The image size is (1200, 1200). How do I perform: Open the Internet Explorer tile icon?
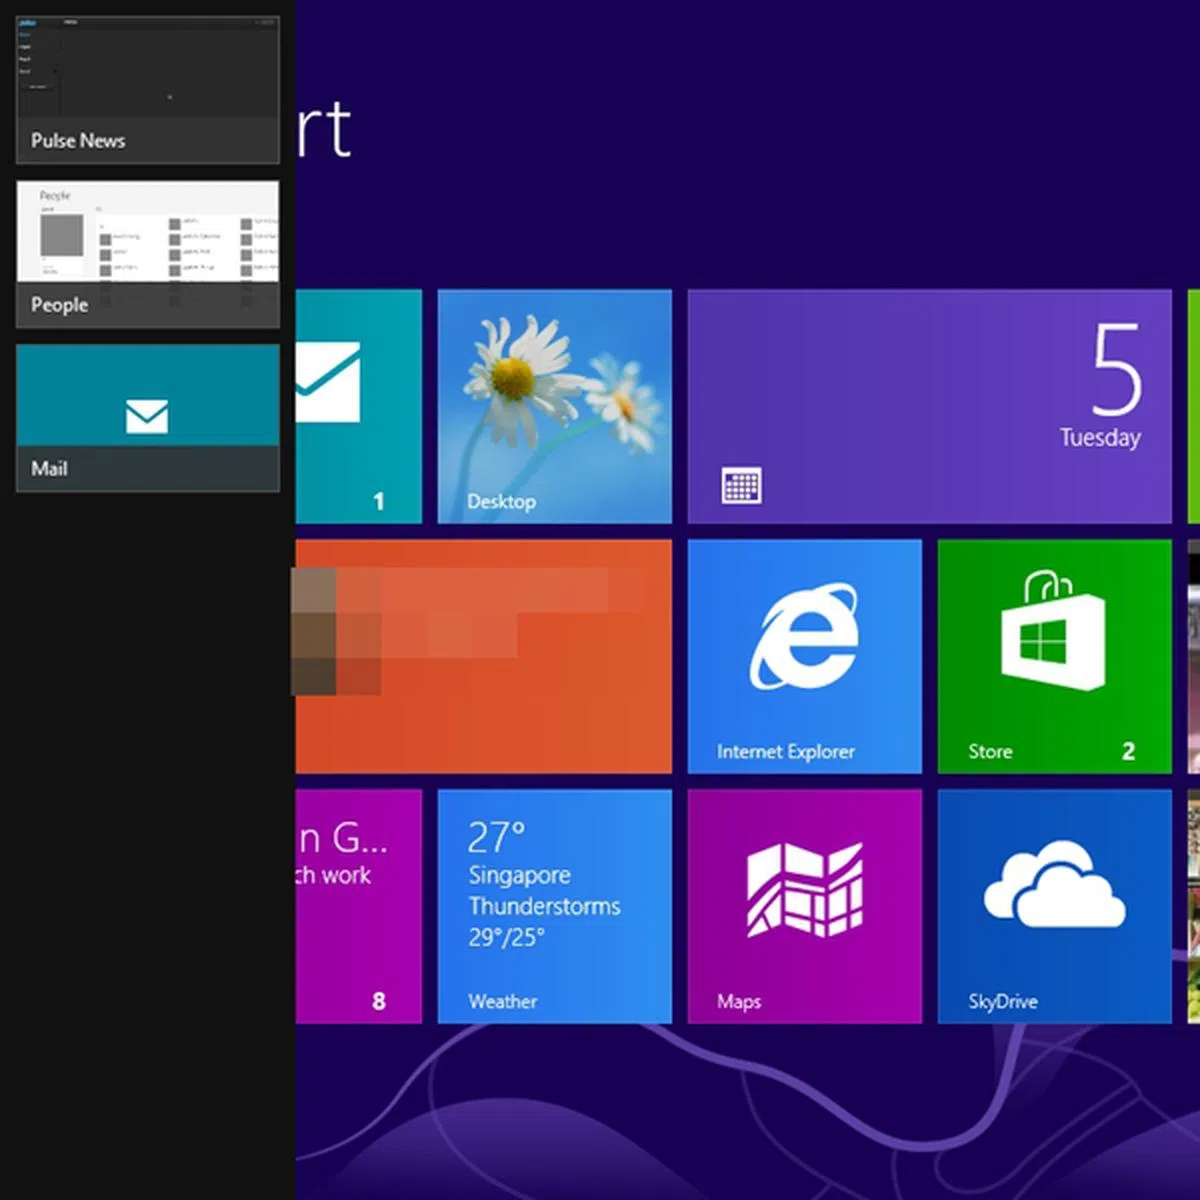804,637
